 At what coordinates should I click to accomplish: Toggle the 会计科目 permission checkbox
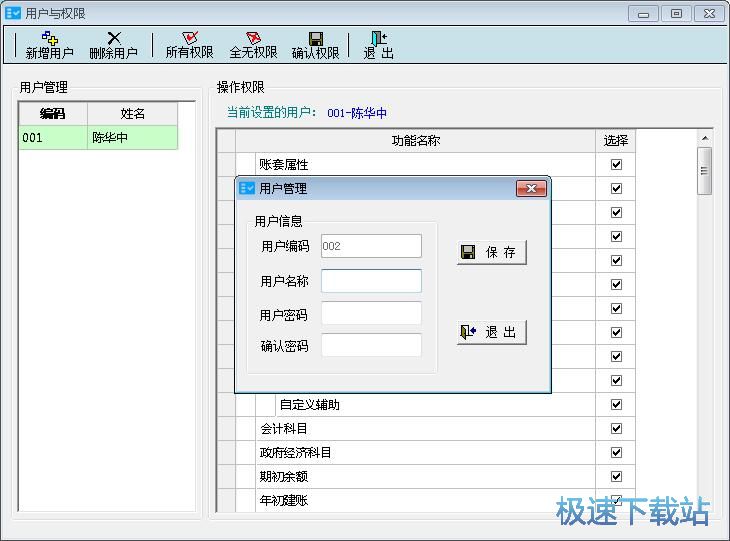[x=616, y=428]
